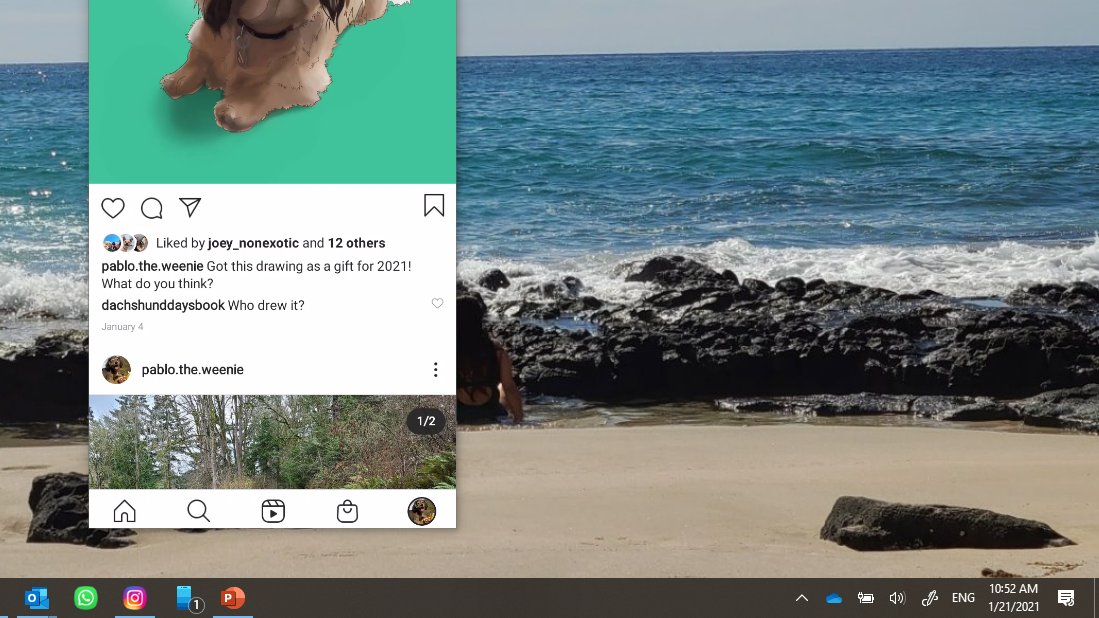Viewport: 1099px width, 618px height.
Task: Open pablo.the.weenie username in the next post header
Action: 193,369
